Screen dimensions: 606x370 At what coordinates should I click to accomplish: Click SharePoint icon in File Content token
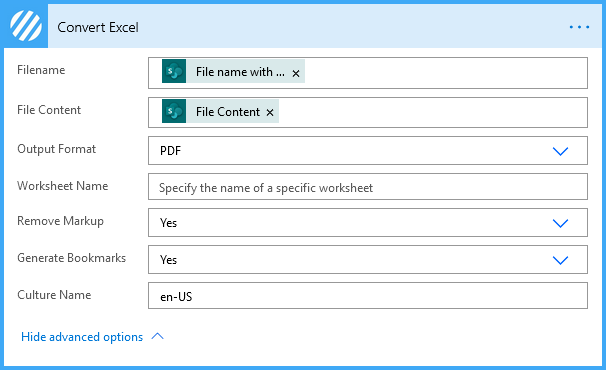[x=174, y=111]
